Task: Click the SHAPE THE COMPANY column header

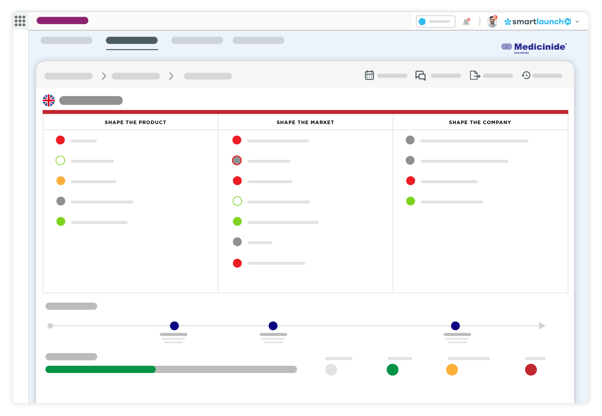Action: [x=480, y=122]
